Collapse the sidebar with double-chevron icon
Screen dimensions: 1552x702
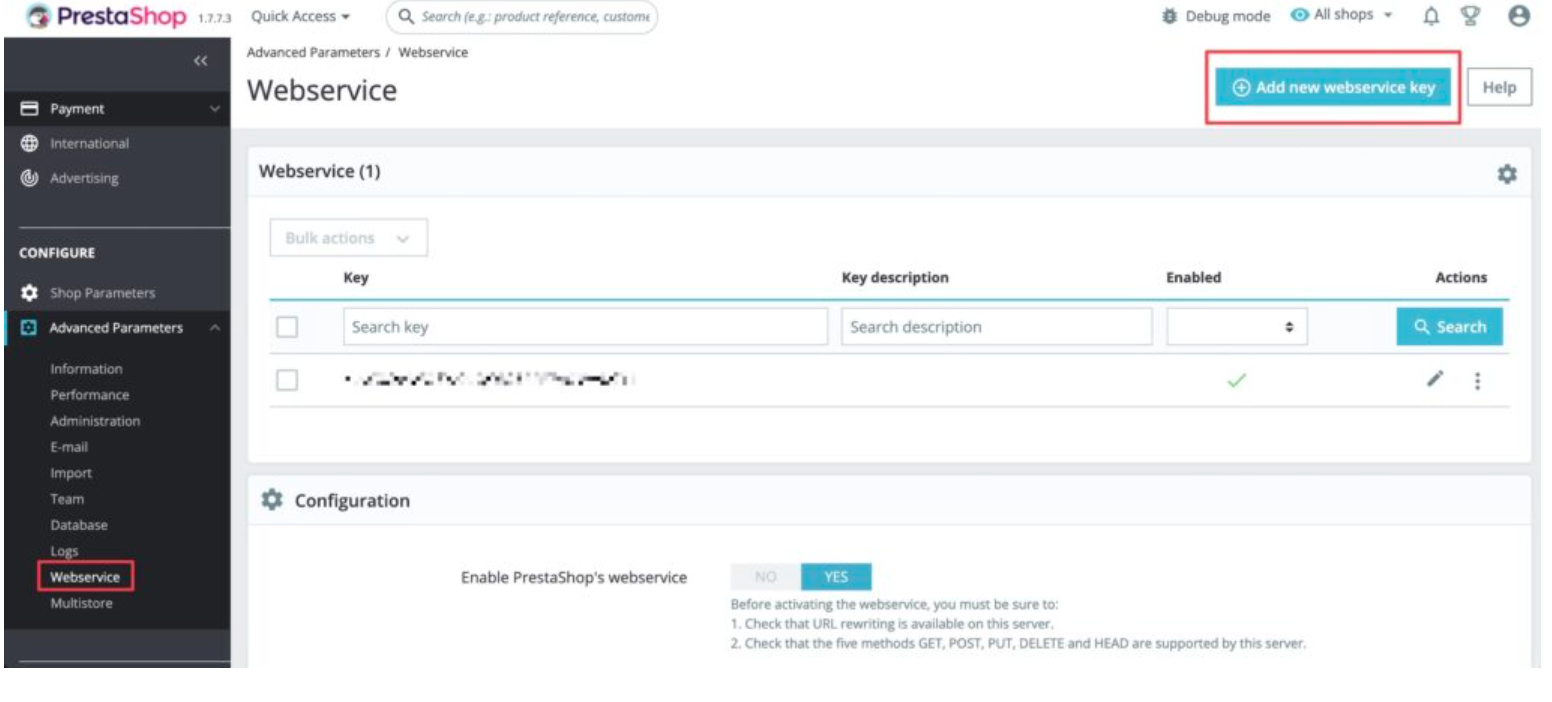click(x=201, y=62)
